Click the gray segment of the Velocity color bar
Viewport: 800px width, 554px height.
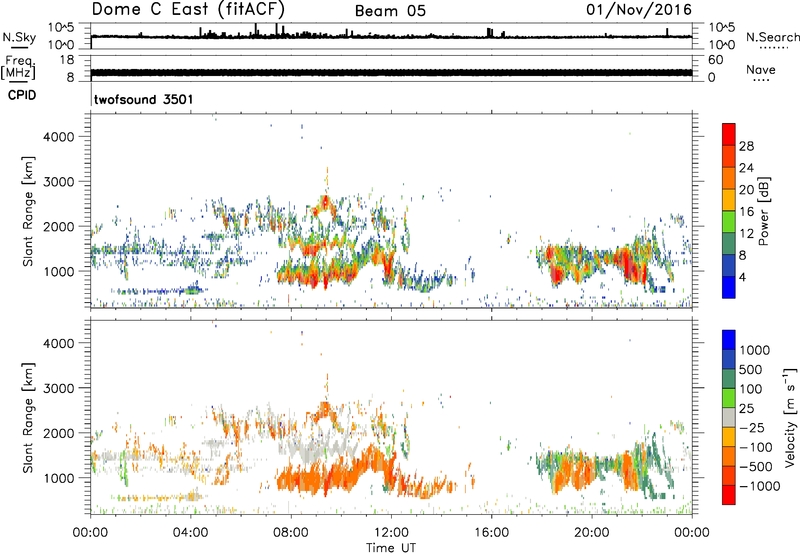coord(729,417)
